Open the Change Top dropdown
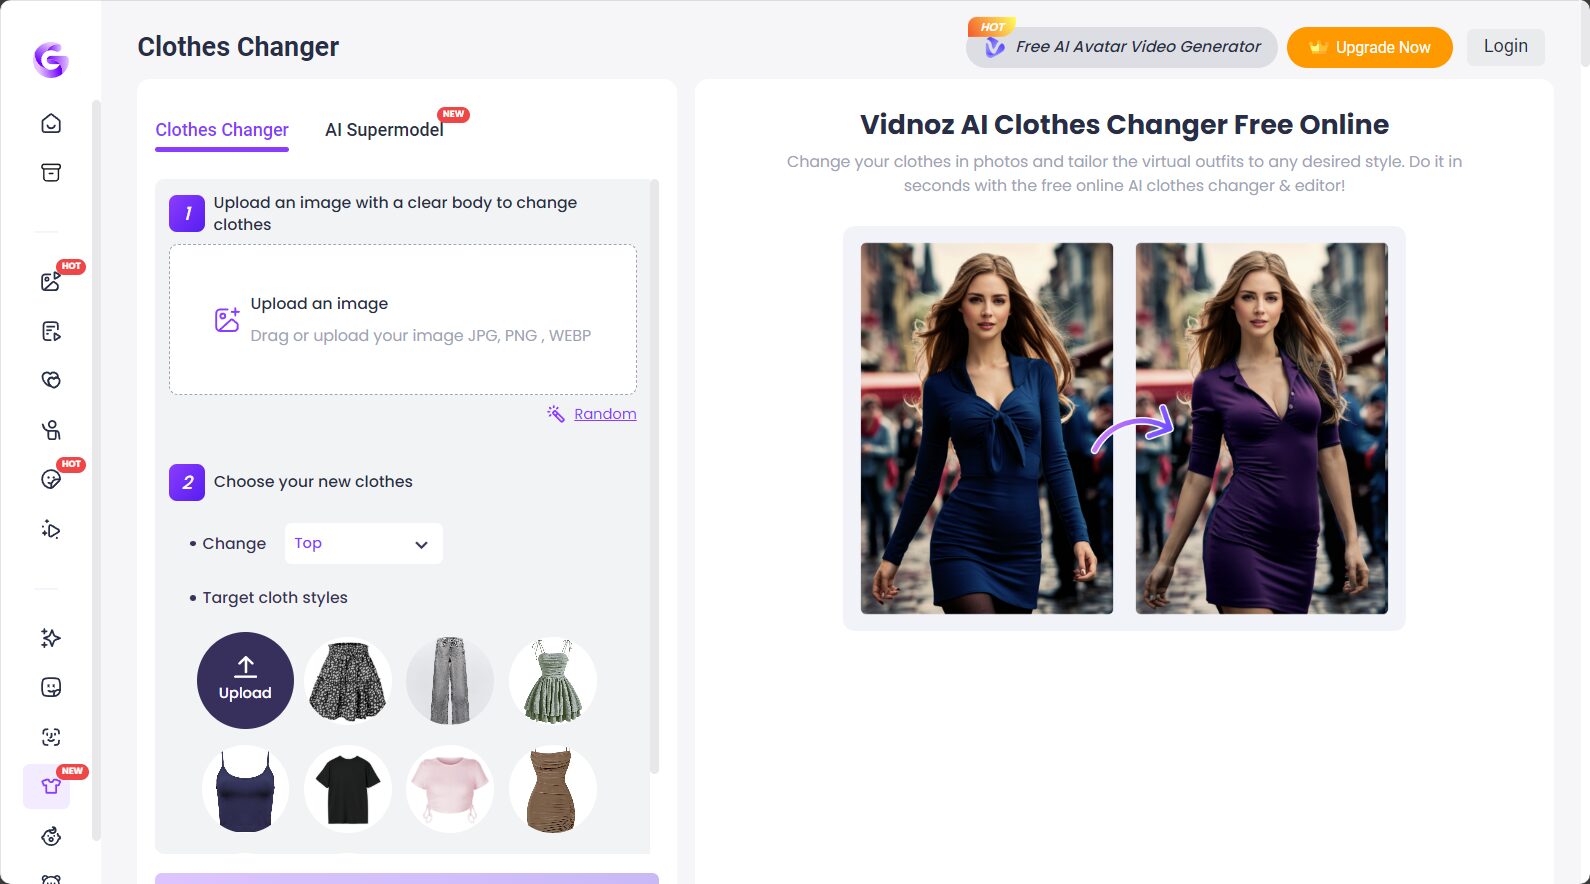This screenshot has height=884, width=1590. [363, 543]
